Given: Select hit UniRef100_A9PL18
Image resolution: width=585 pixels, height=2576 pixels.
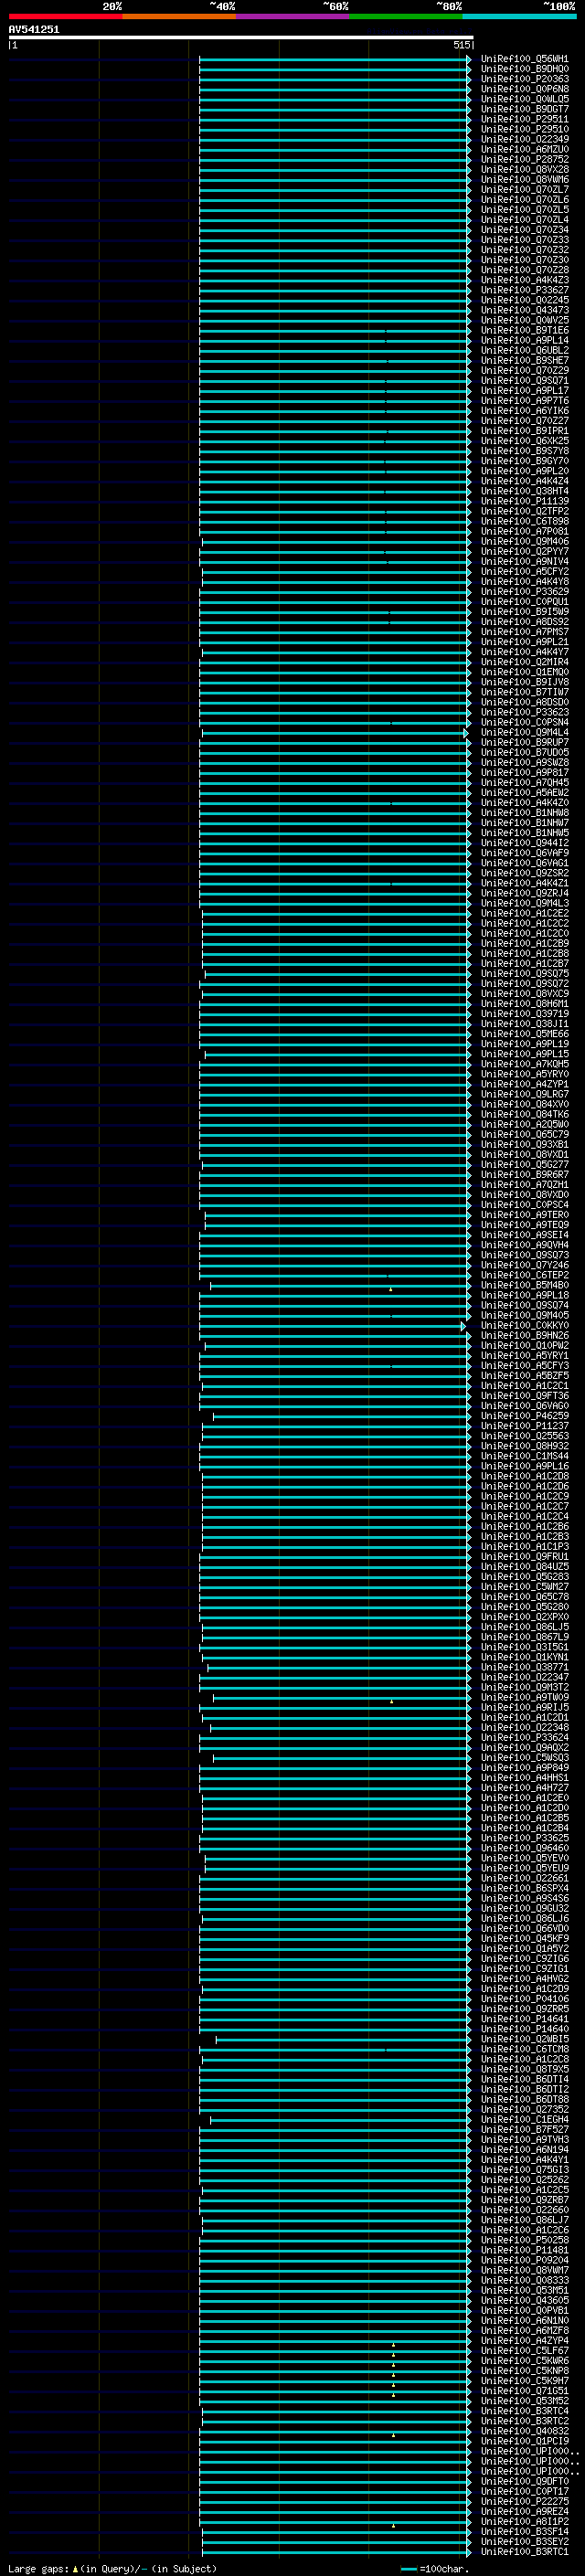Looking at the screenshot, I should [525, 1295].
